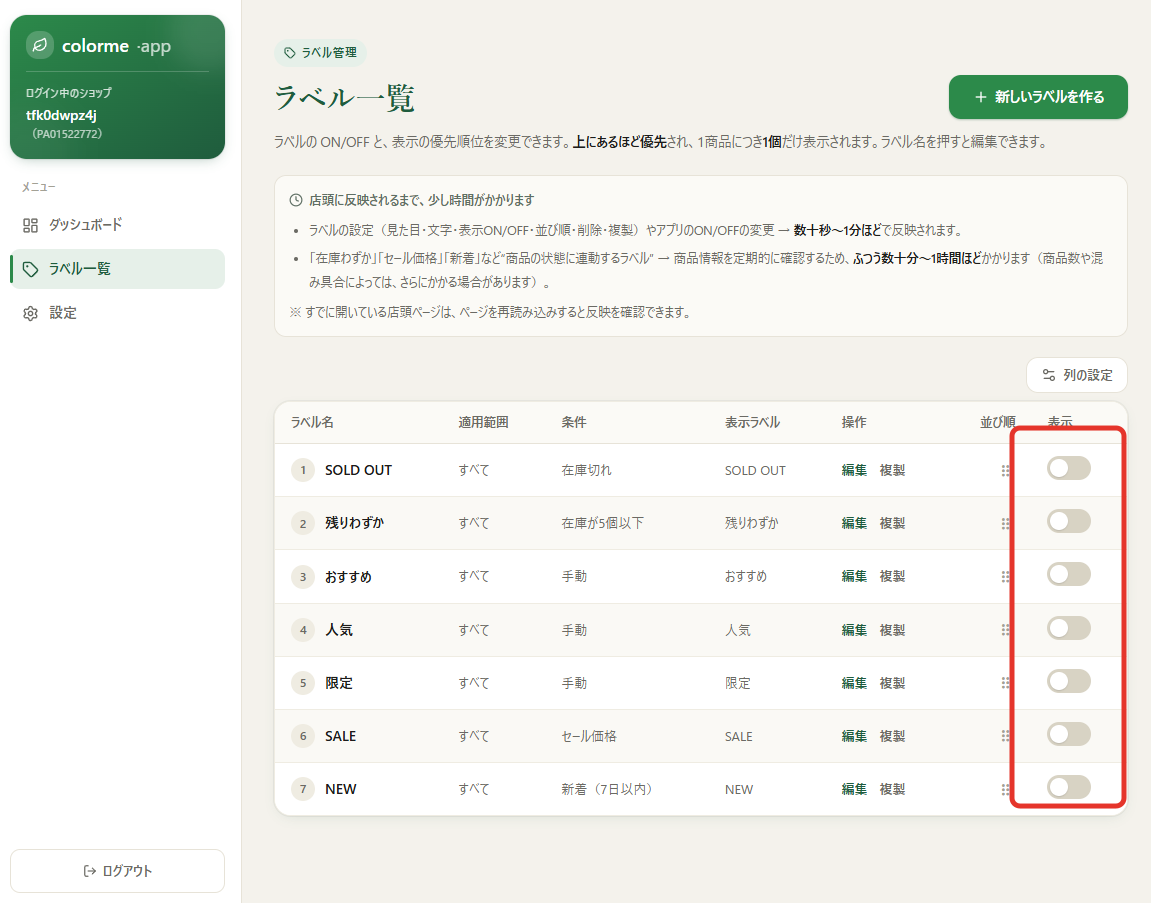Click the drag handle for NEW row
Image resolution: width=1151 pixels, height=903 pixels.
point(1005,789)
